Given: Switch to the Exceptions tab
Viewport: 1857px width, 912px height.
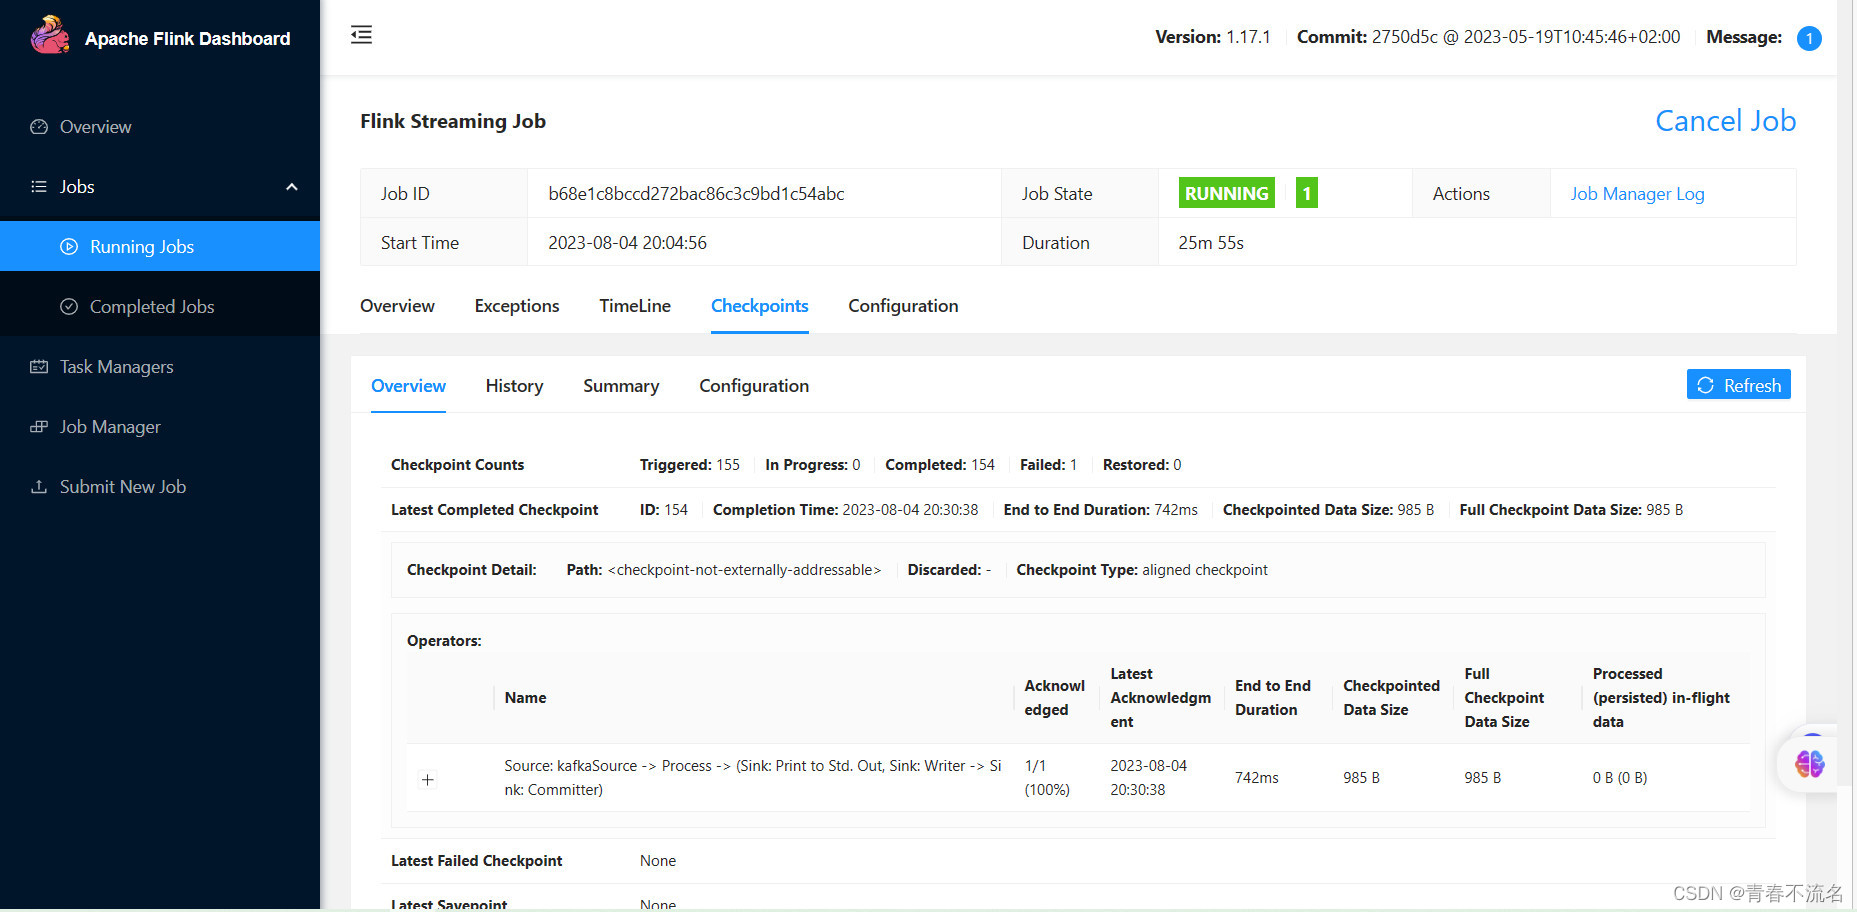Looking at the screenshot, I should click(517, 306).
